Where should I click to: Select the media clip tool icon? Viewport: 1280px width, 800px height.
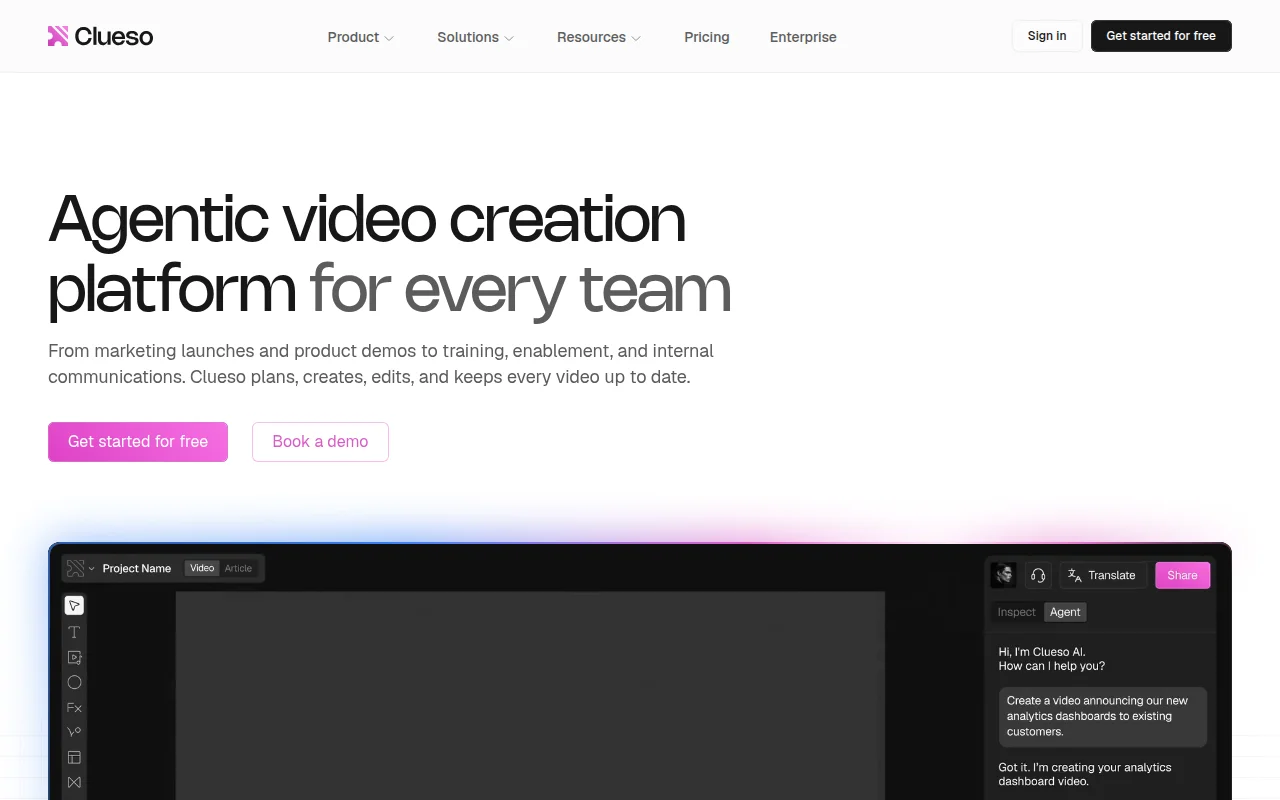74,657
